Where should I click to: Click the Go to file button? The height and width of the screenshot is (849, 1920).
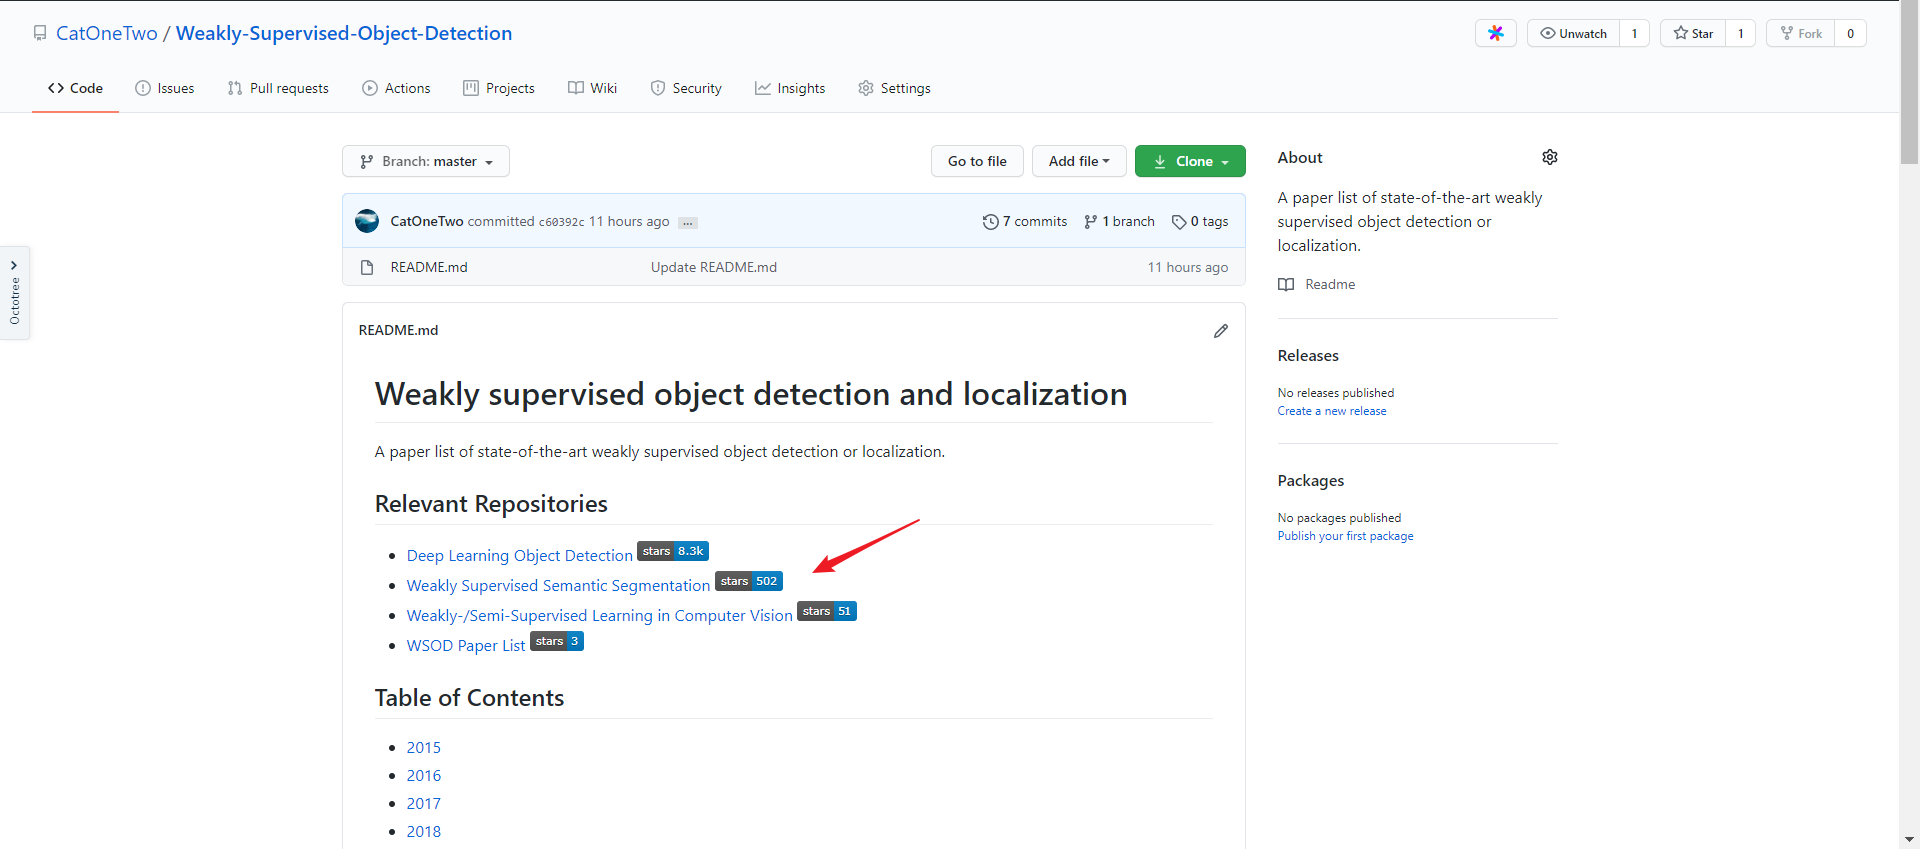click(977, 161)
